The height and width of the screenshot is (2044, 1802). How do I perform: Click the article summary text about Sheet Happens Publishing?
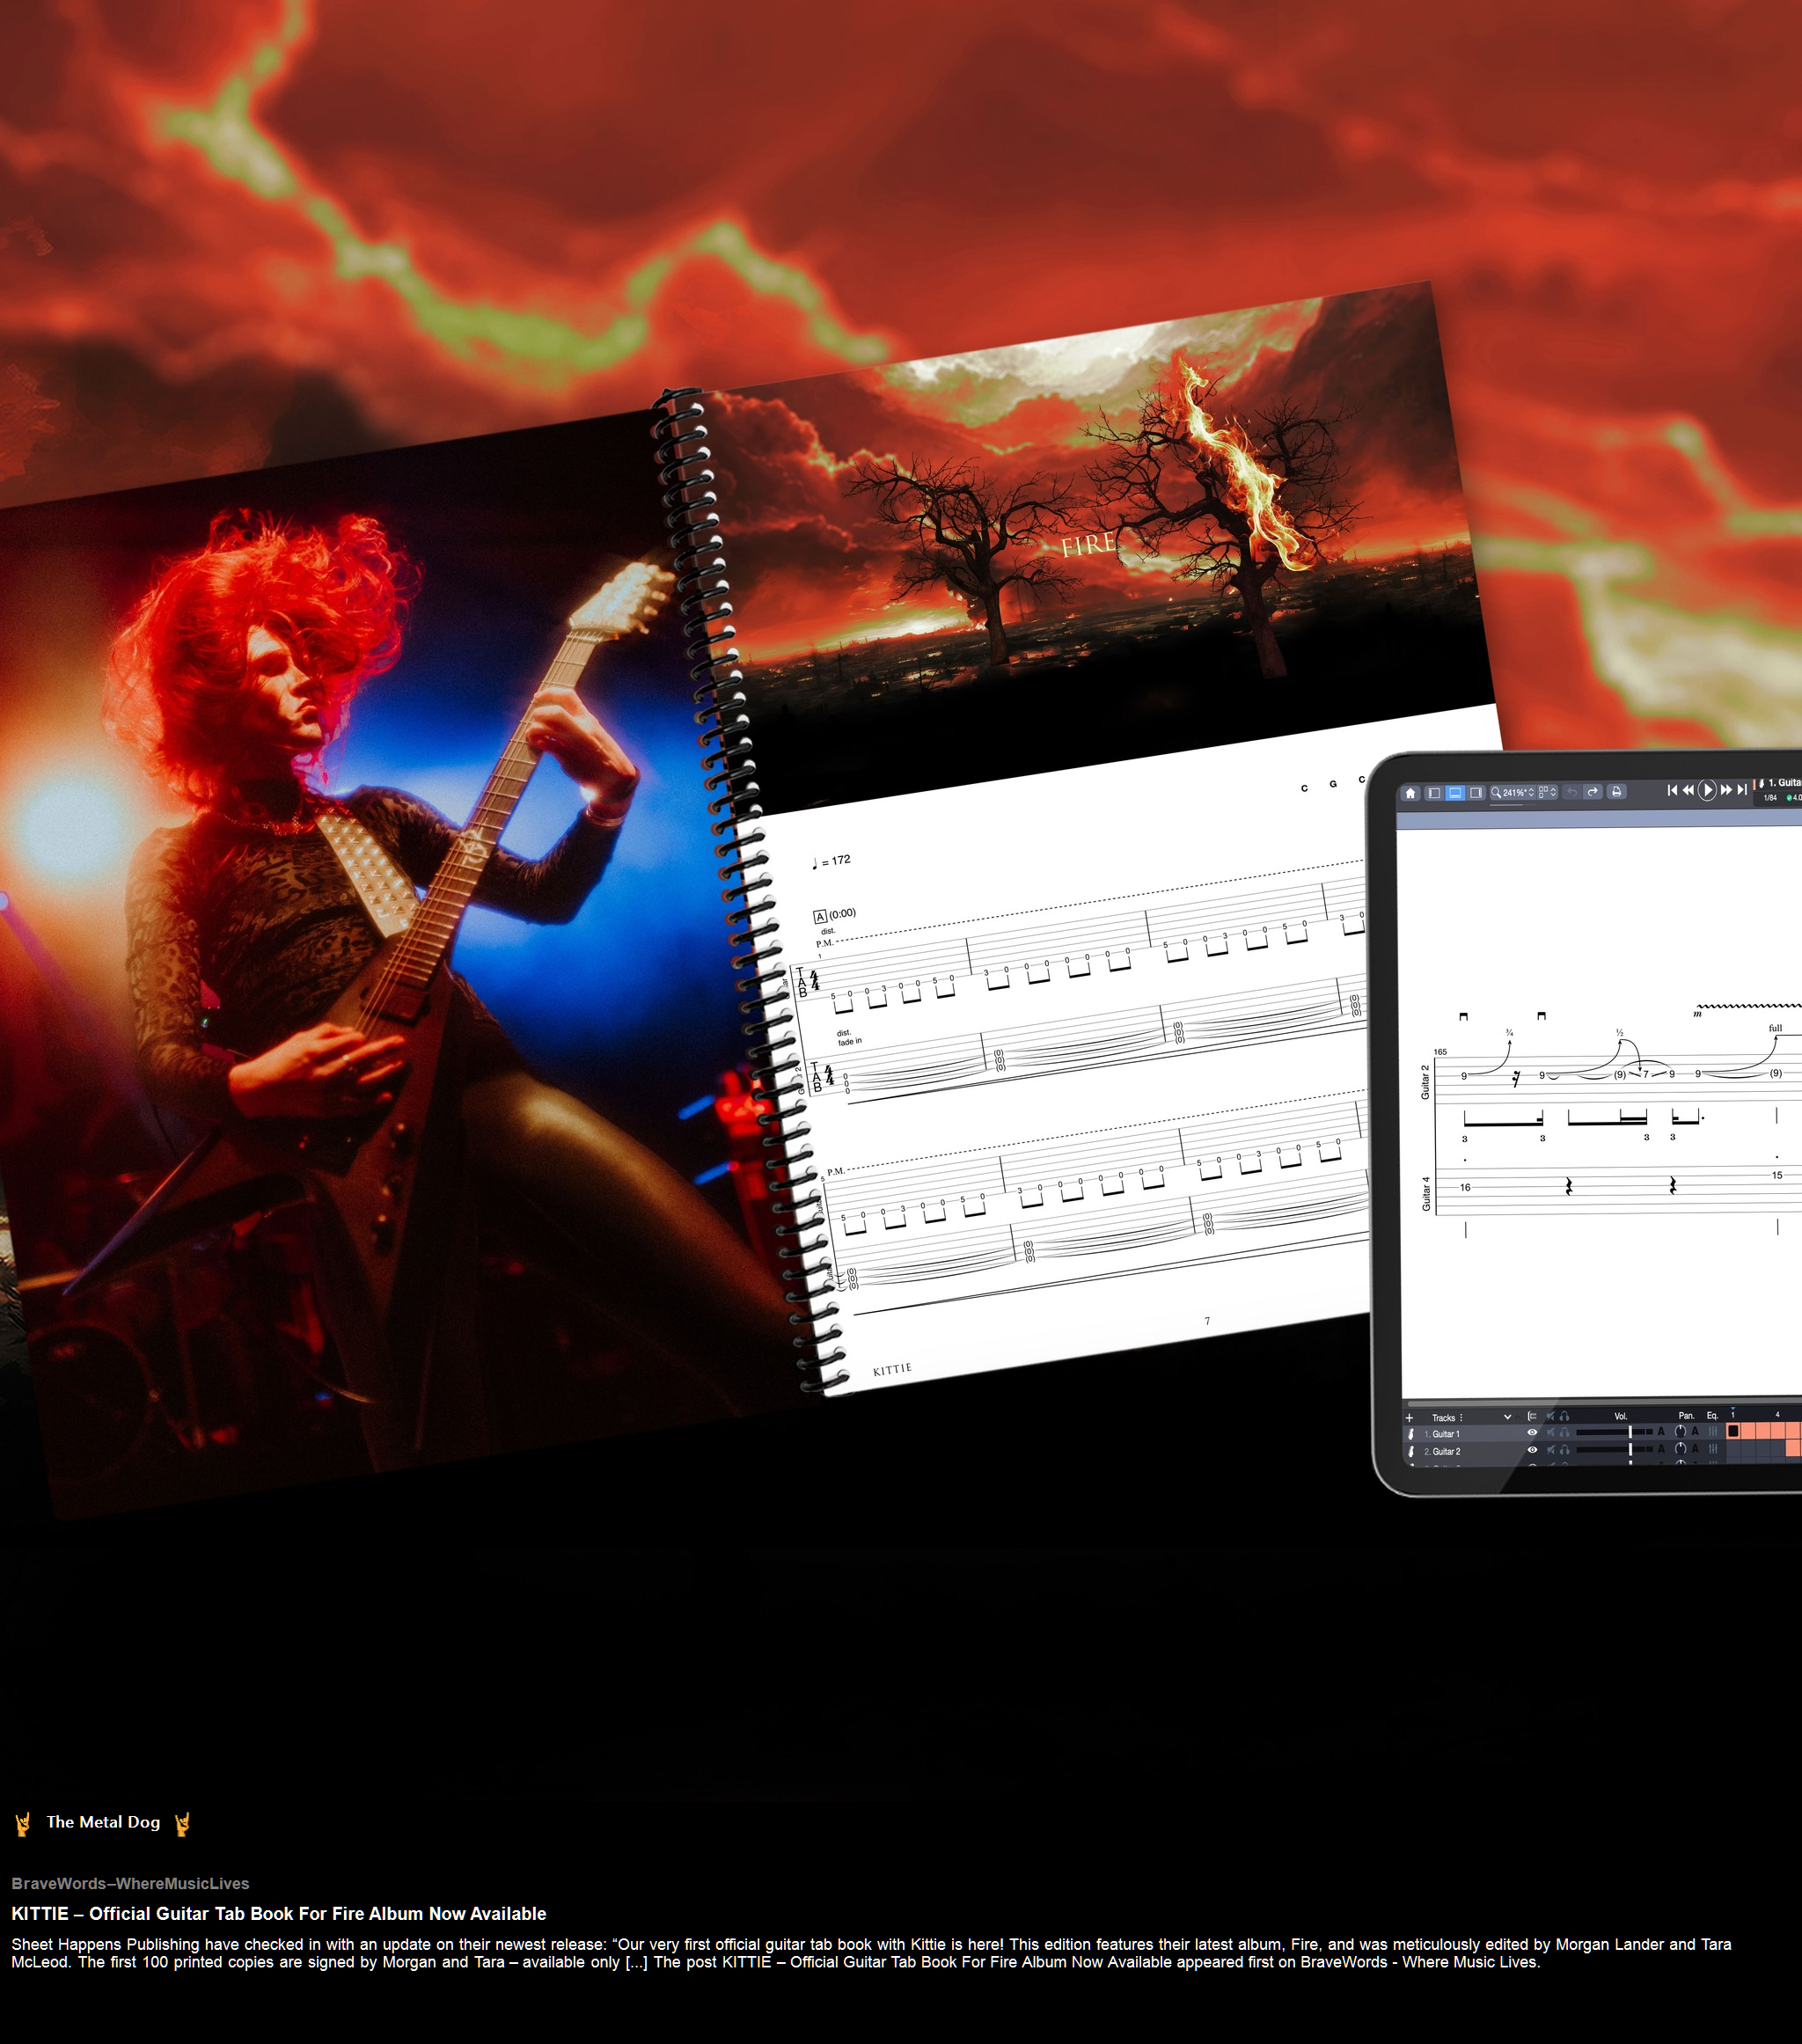(871, 1953)
